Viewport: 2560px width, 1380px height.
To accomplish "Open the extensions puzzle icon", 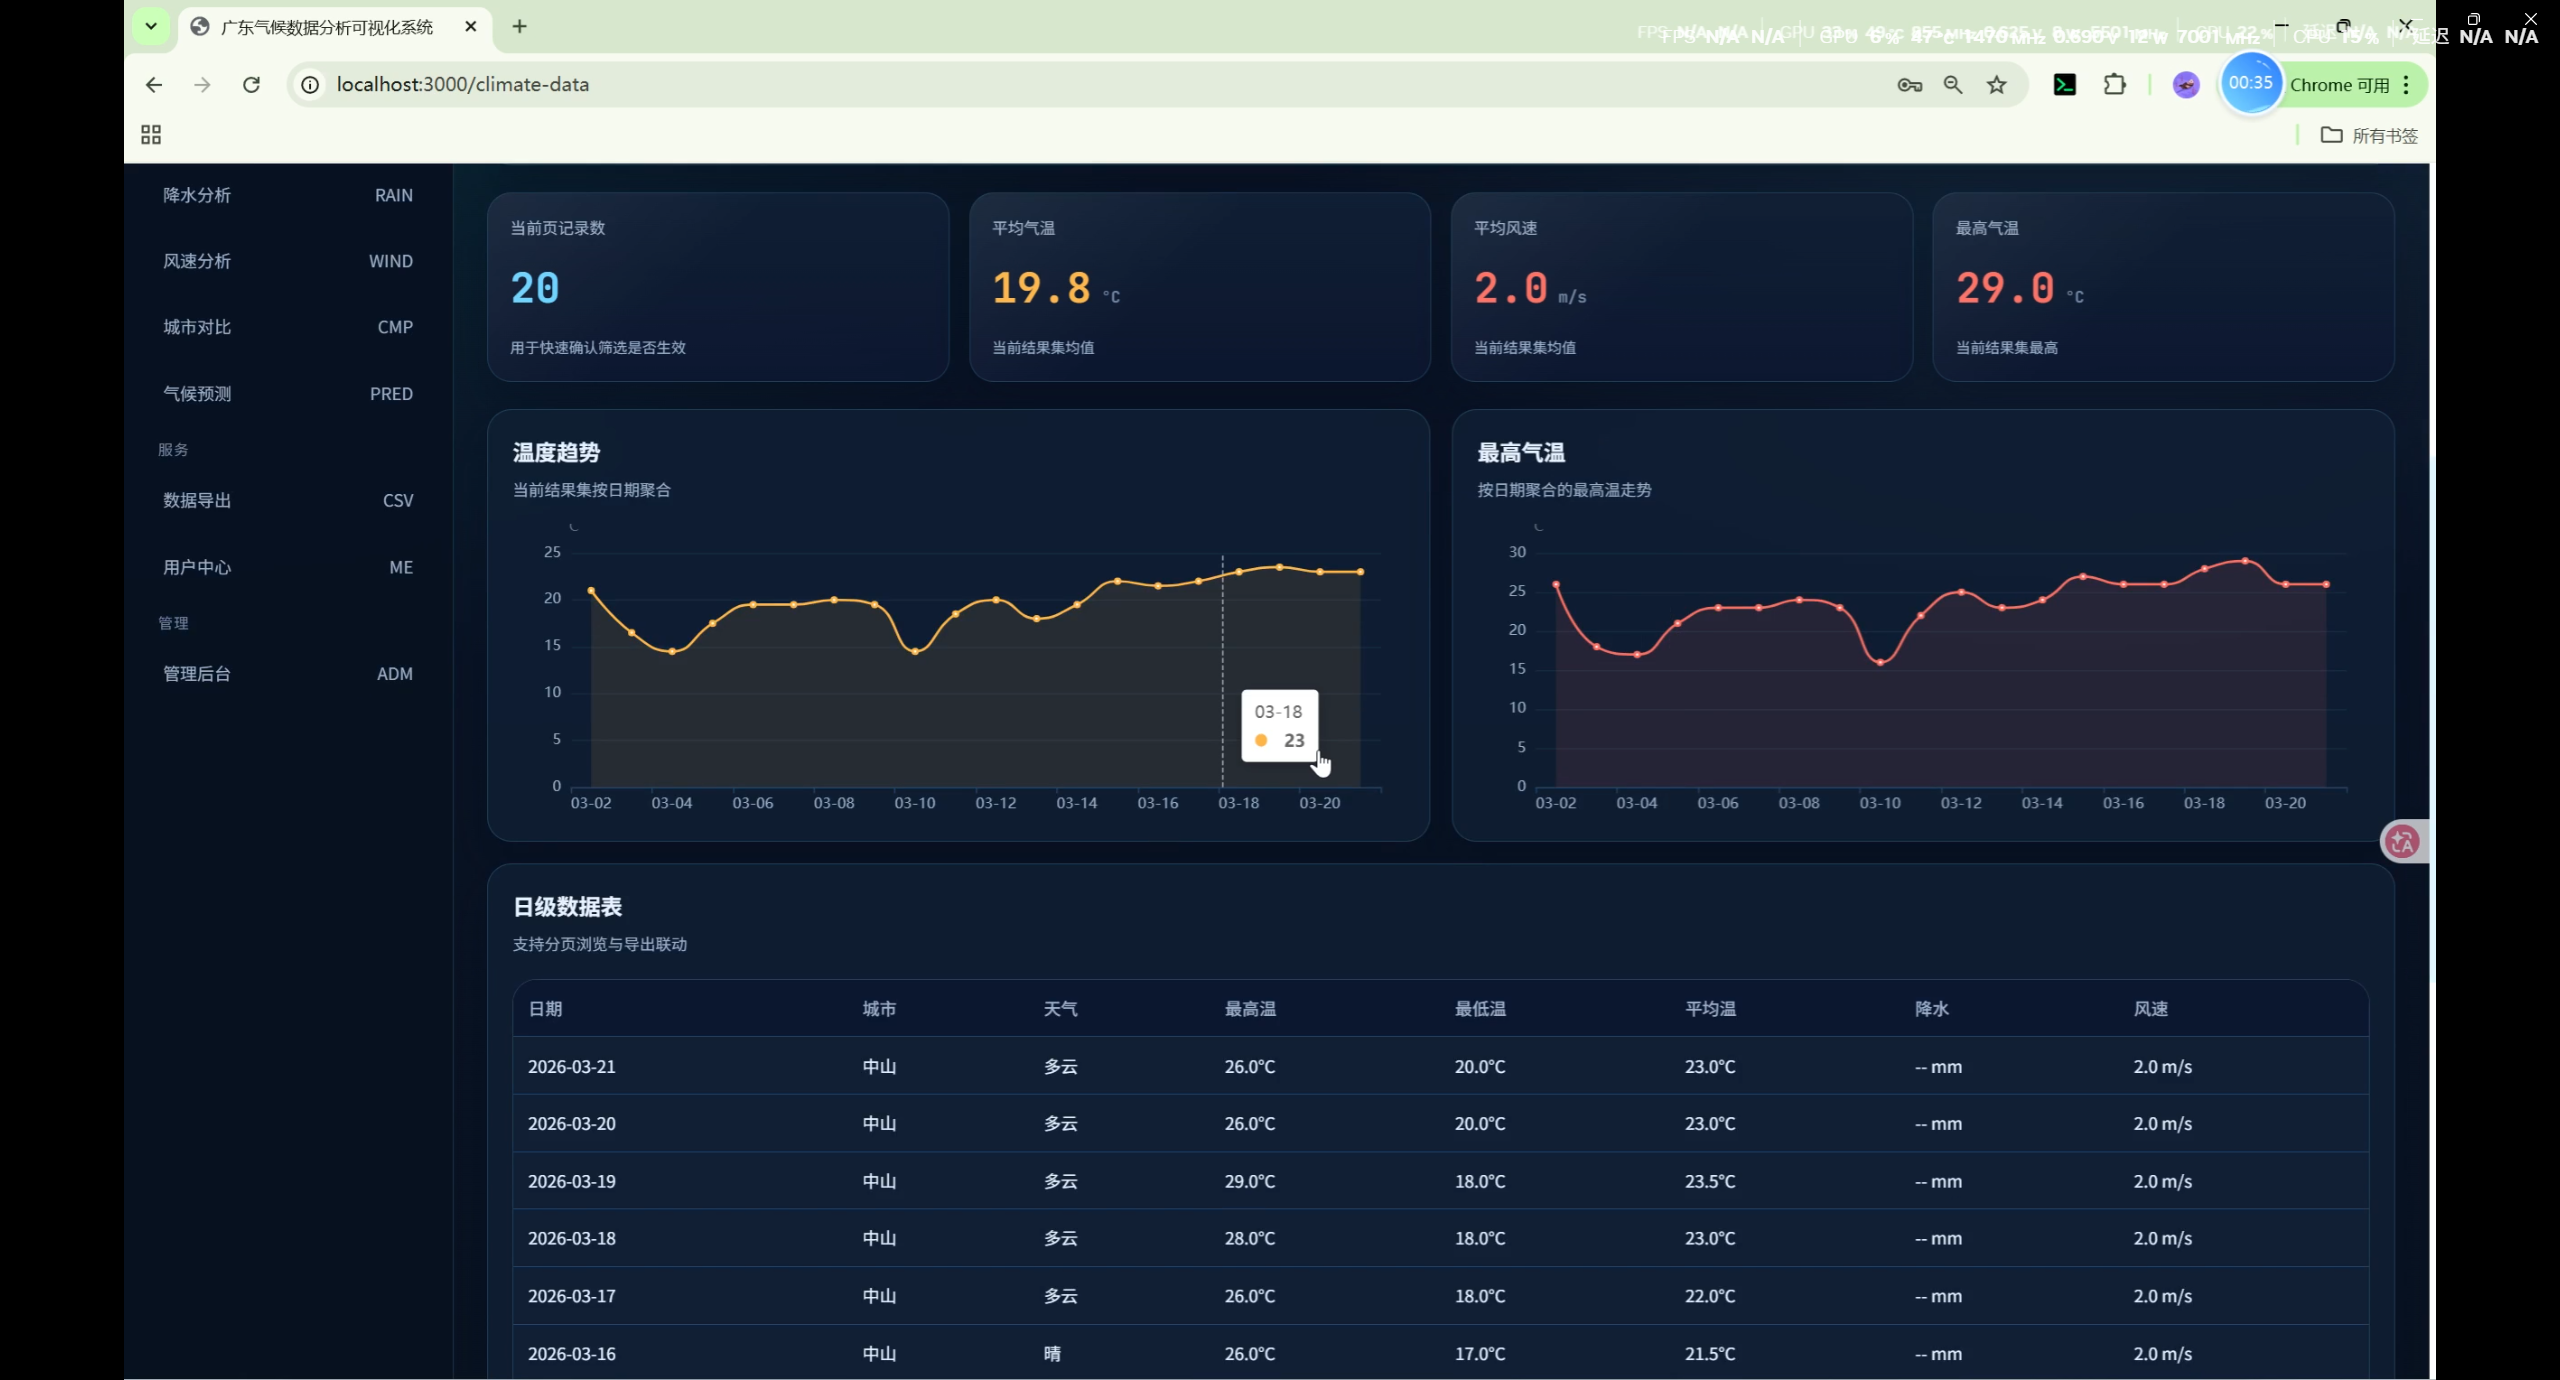I will coord(2114,85).
